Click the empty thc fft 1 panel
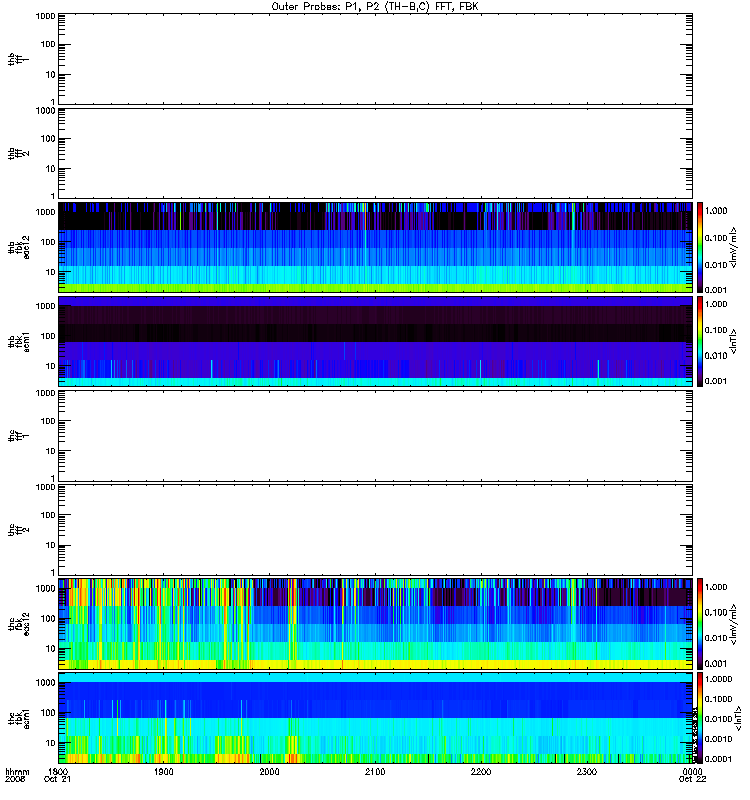 (375, 436)
